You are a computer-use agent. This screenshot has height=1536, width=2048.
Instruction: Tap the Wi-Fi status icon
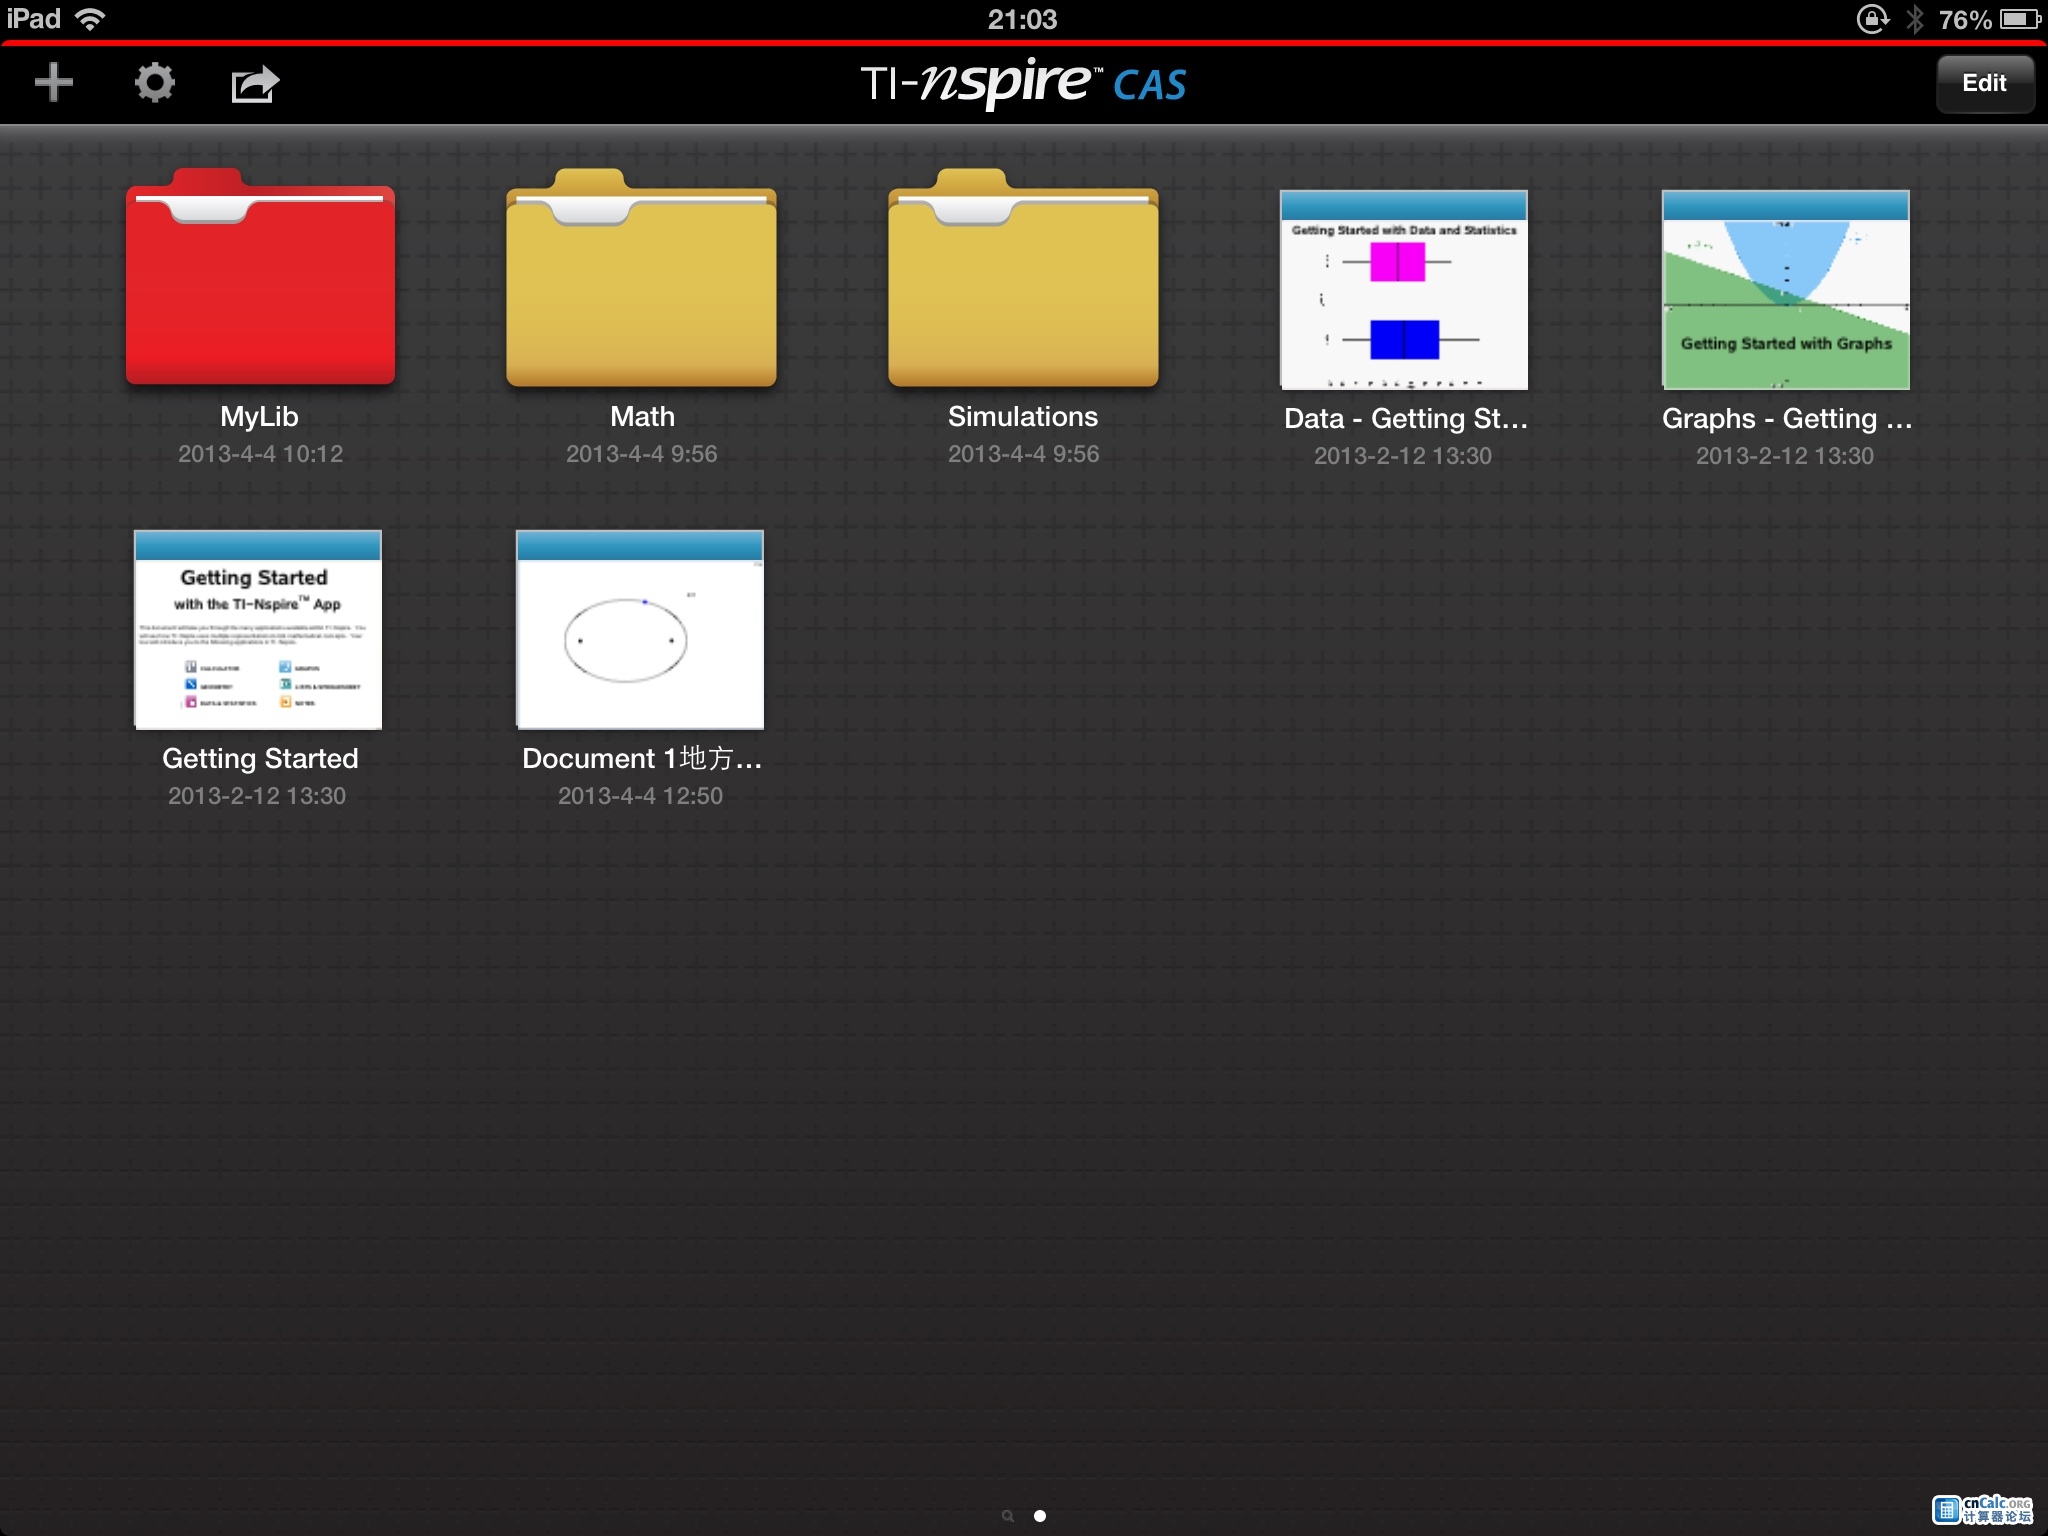pos(90,19)
